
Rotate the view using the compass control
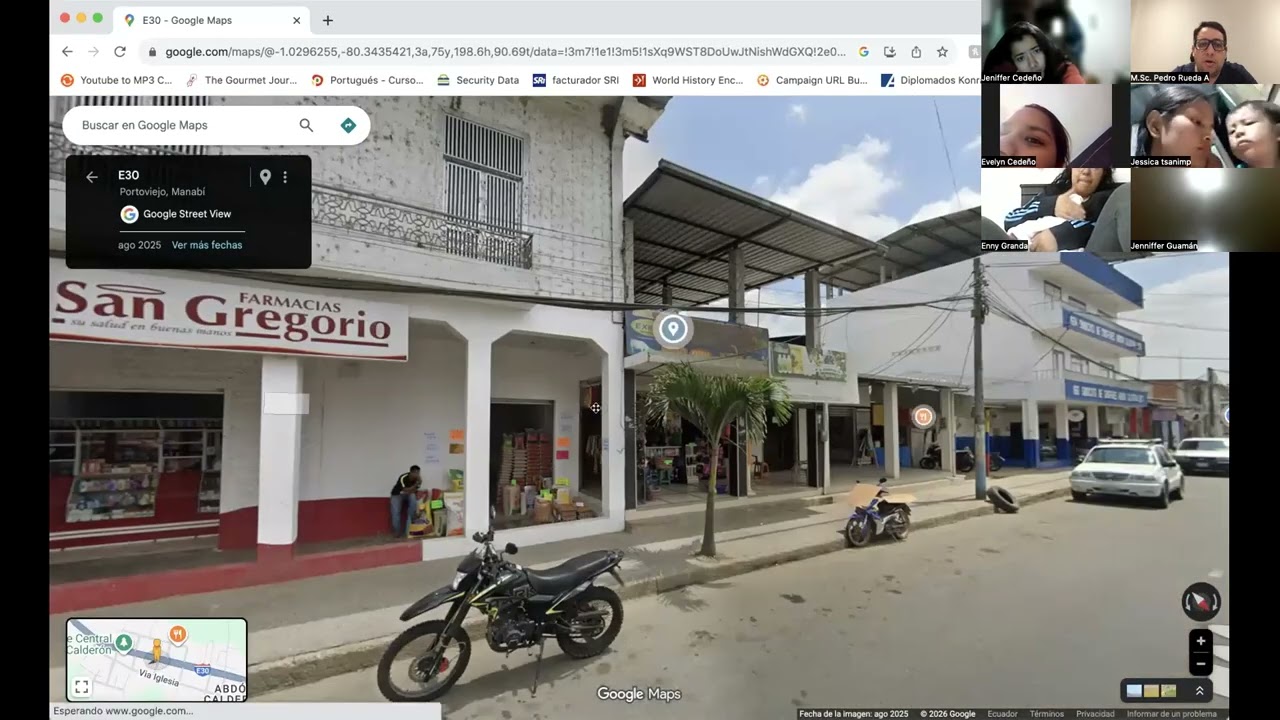click(x=1201, y=602)
